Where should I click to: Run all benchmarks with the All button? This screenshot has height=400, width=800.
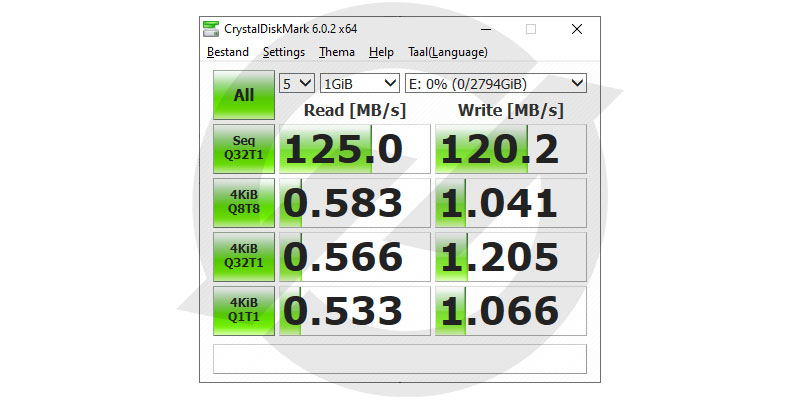pos(244,95)
